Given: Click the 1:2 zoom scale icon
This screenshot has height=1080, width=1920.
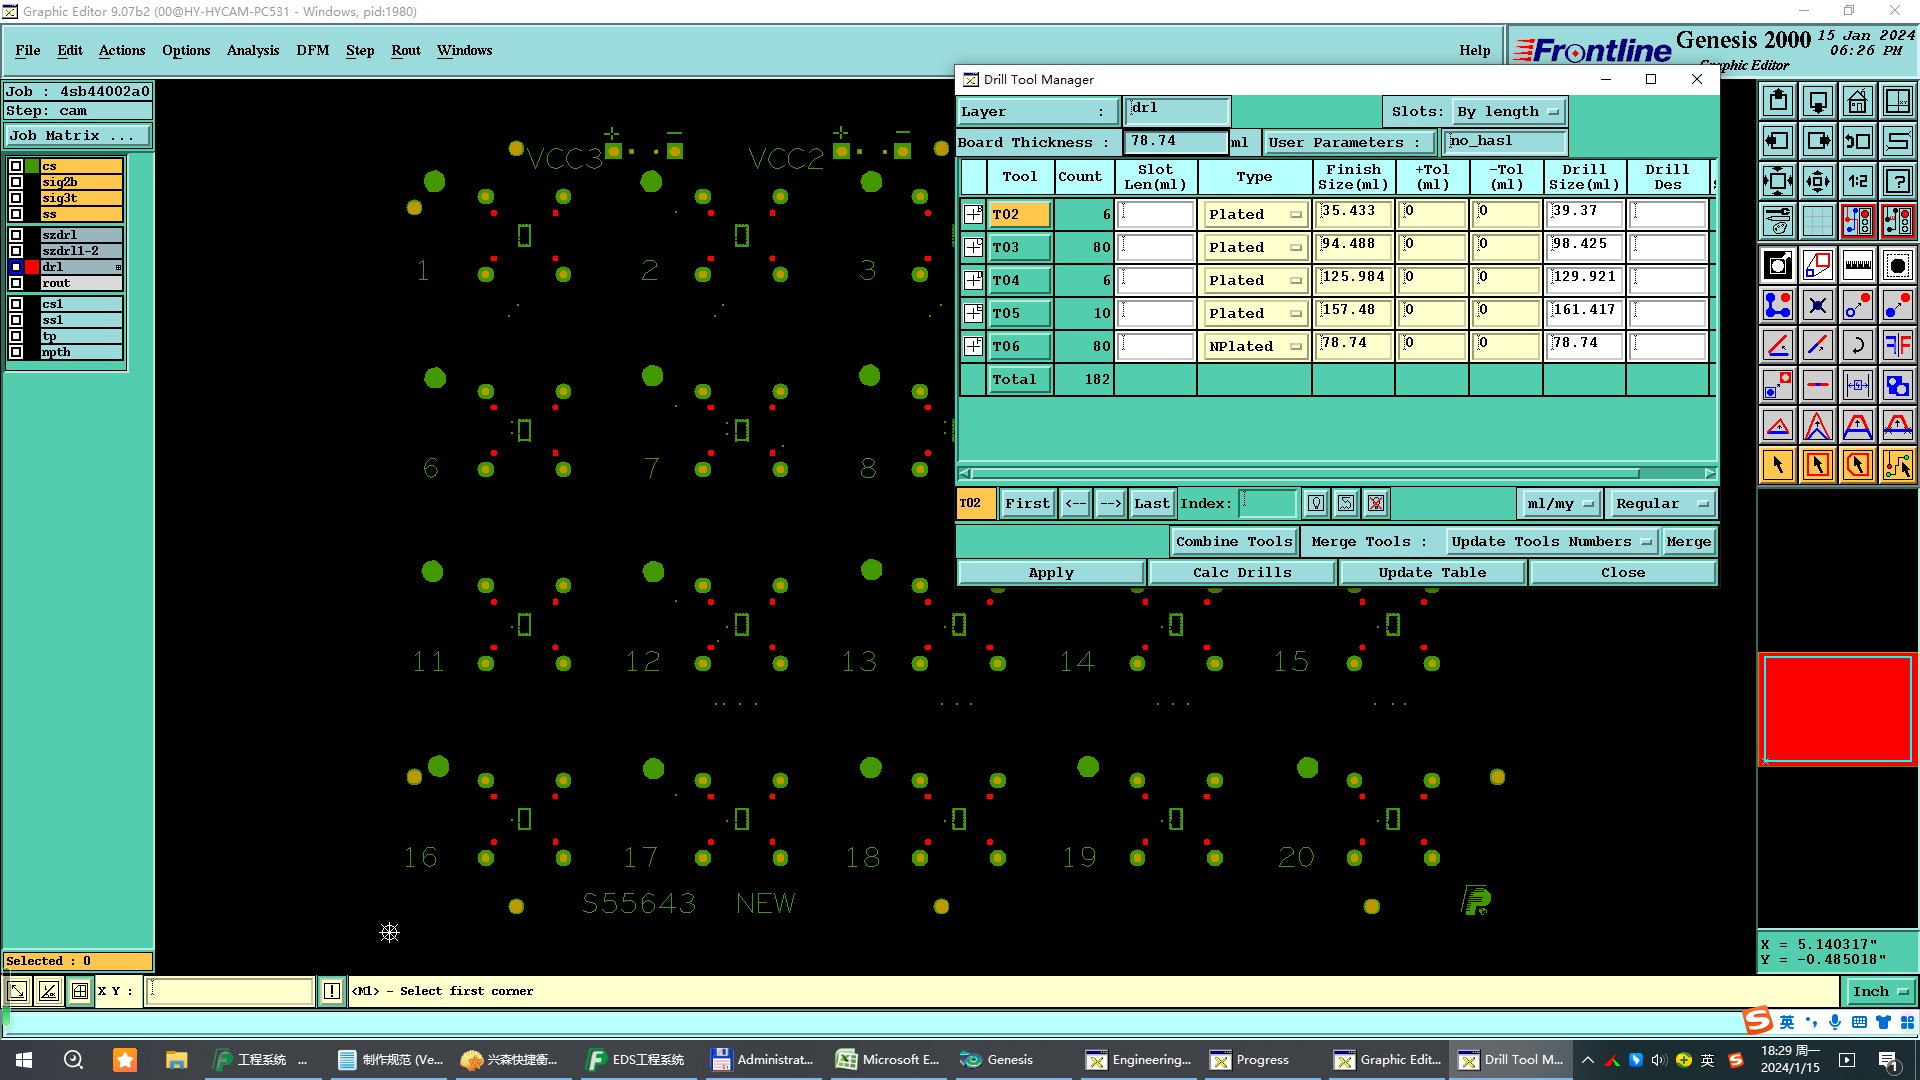Looking at the screenshot, I should click(x=1857, y=181).
